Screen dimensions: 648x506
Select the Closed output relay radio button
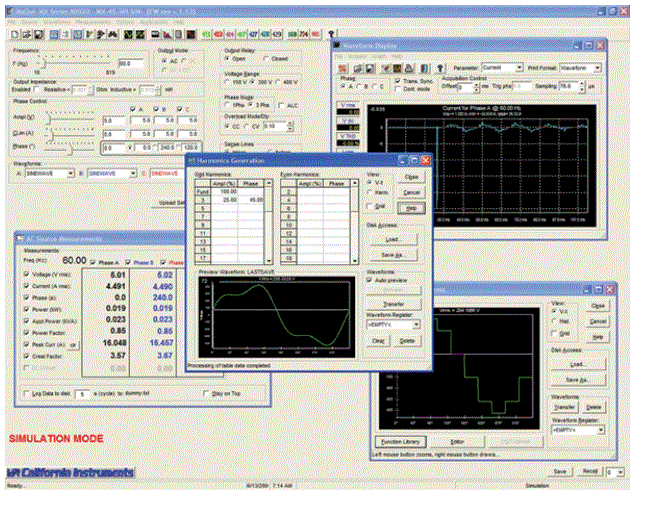click(x=267, y=59)
